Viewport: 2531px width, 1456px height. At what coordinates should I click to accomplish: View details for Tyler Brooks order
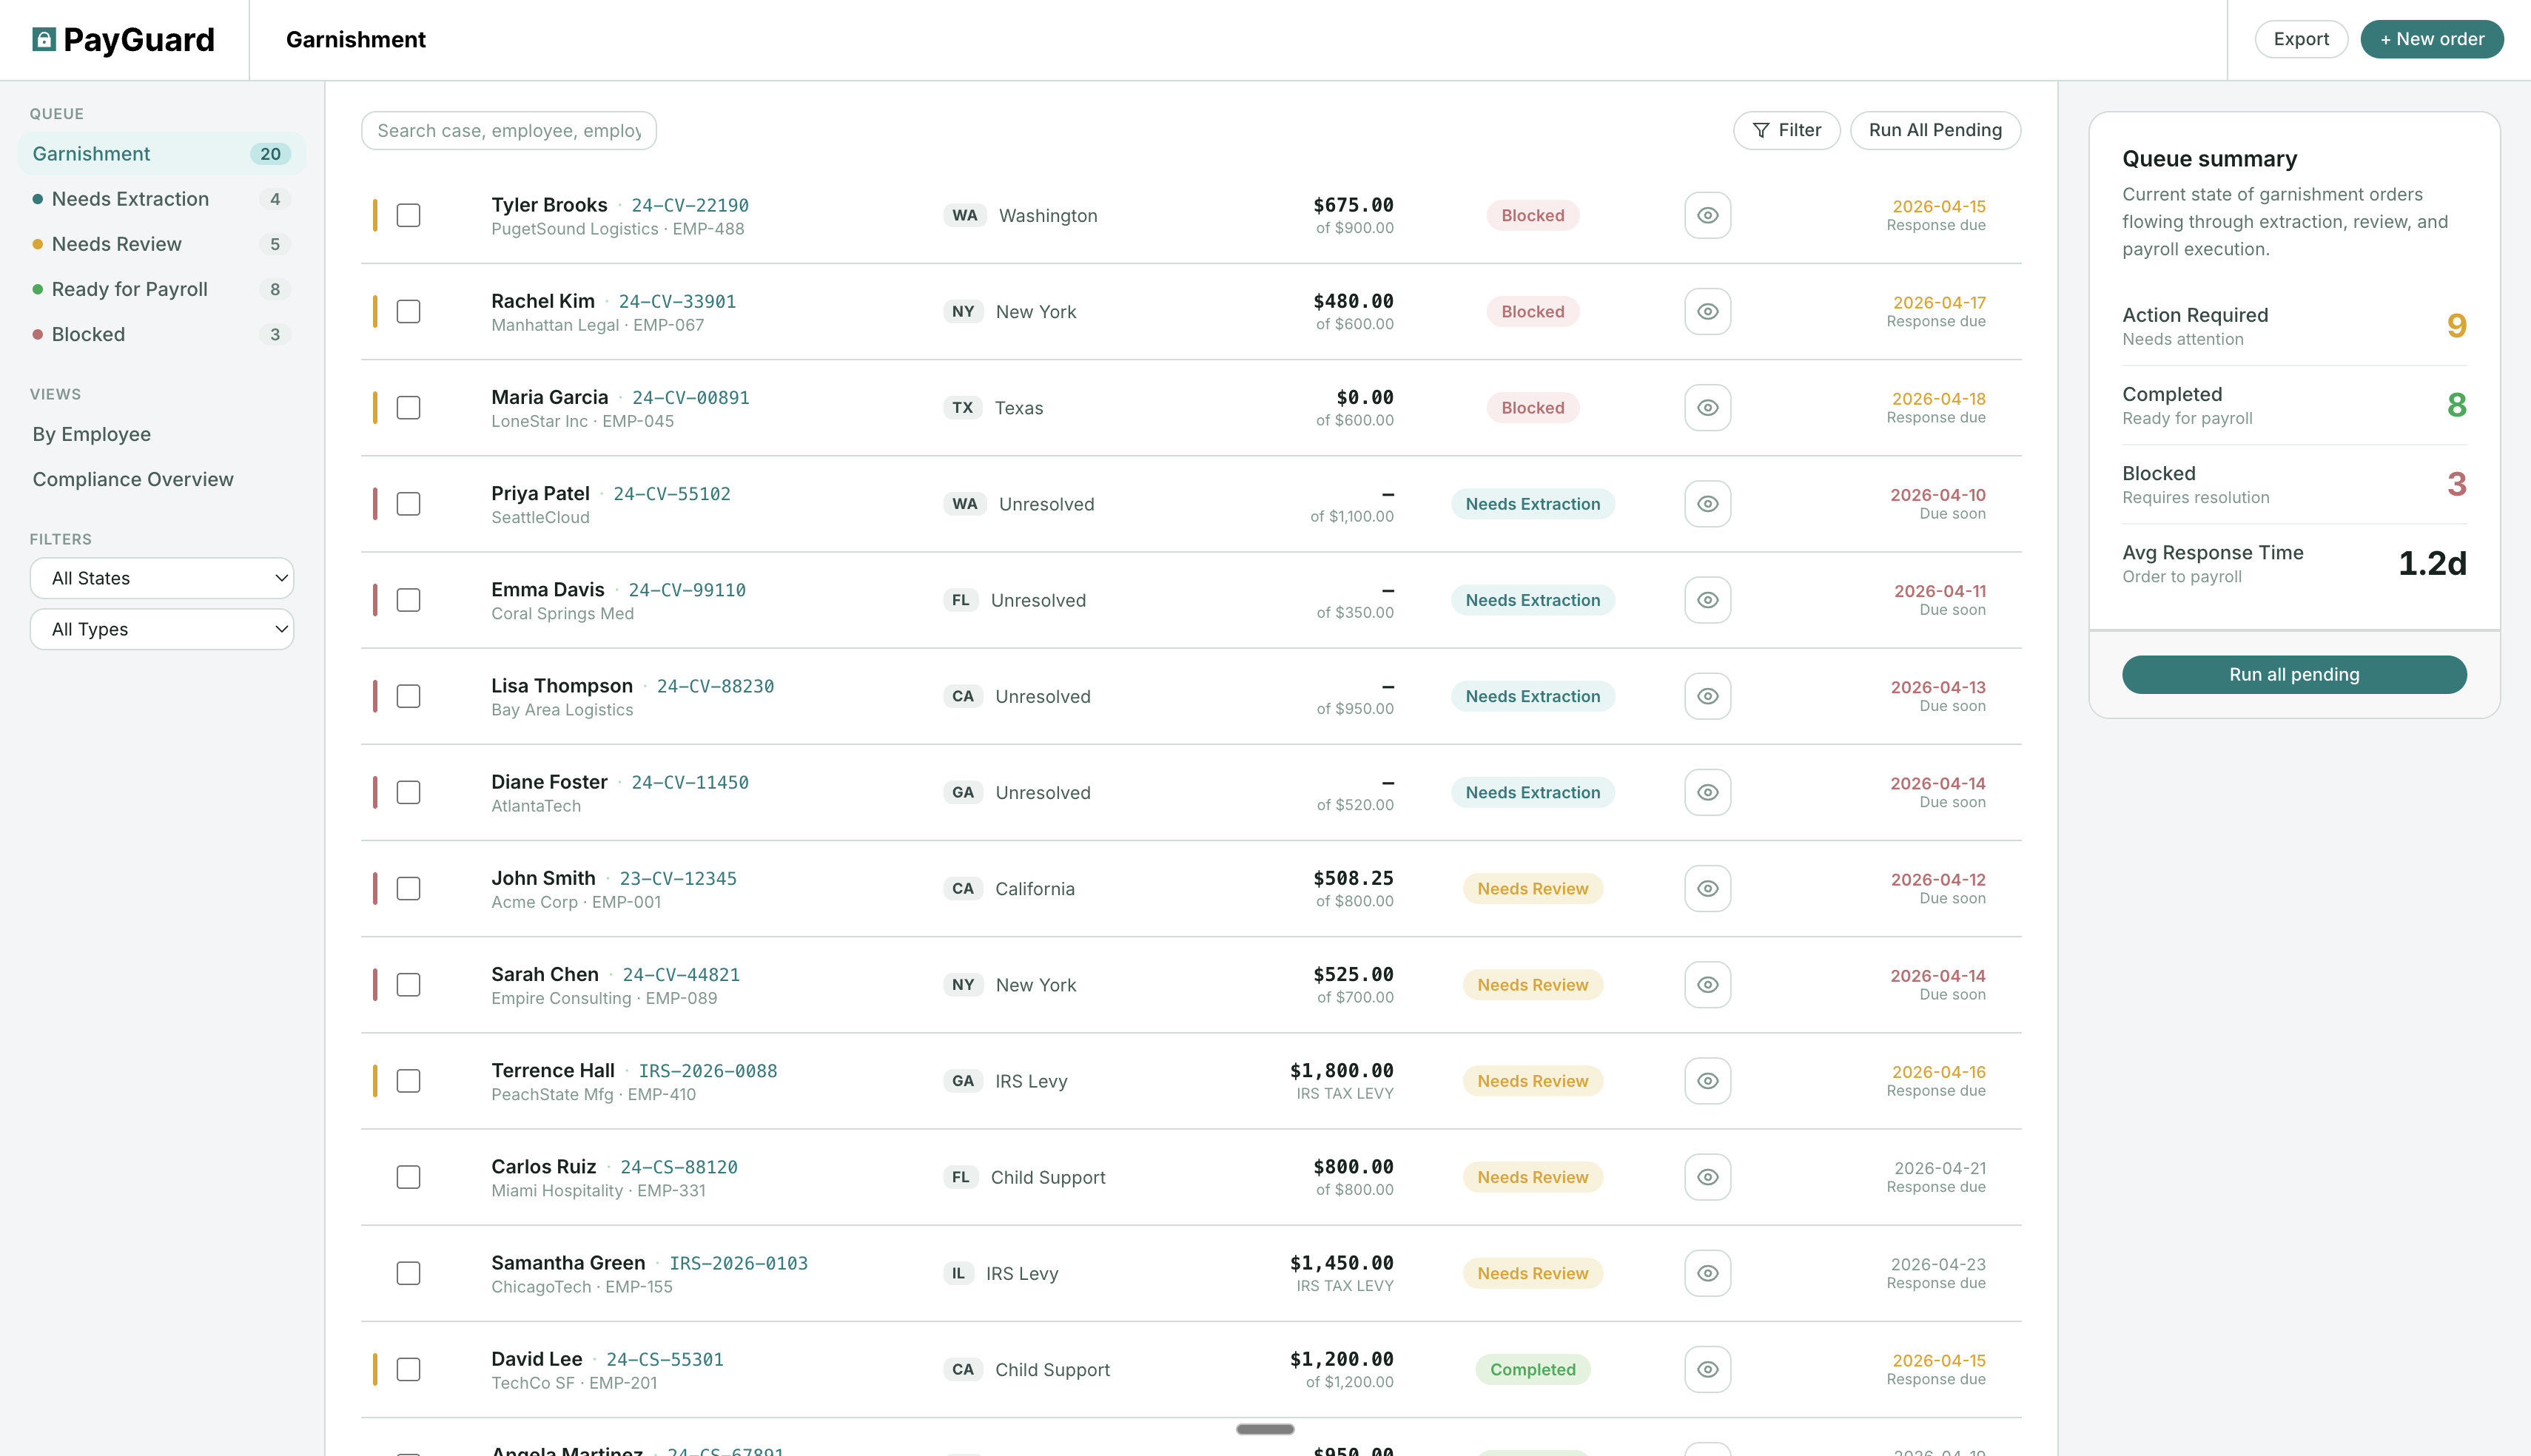click(x=1707, y=216)
